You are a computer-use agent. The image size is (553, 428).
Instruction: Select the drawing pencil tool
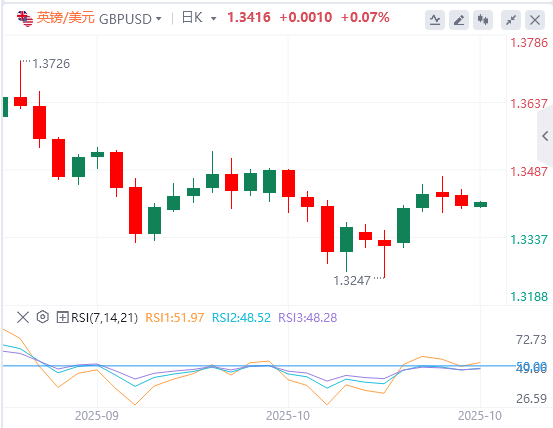459,20
